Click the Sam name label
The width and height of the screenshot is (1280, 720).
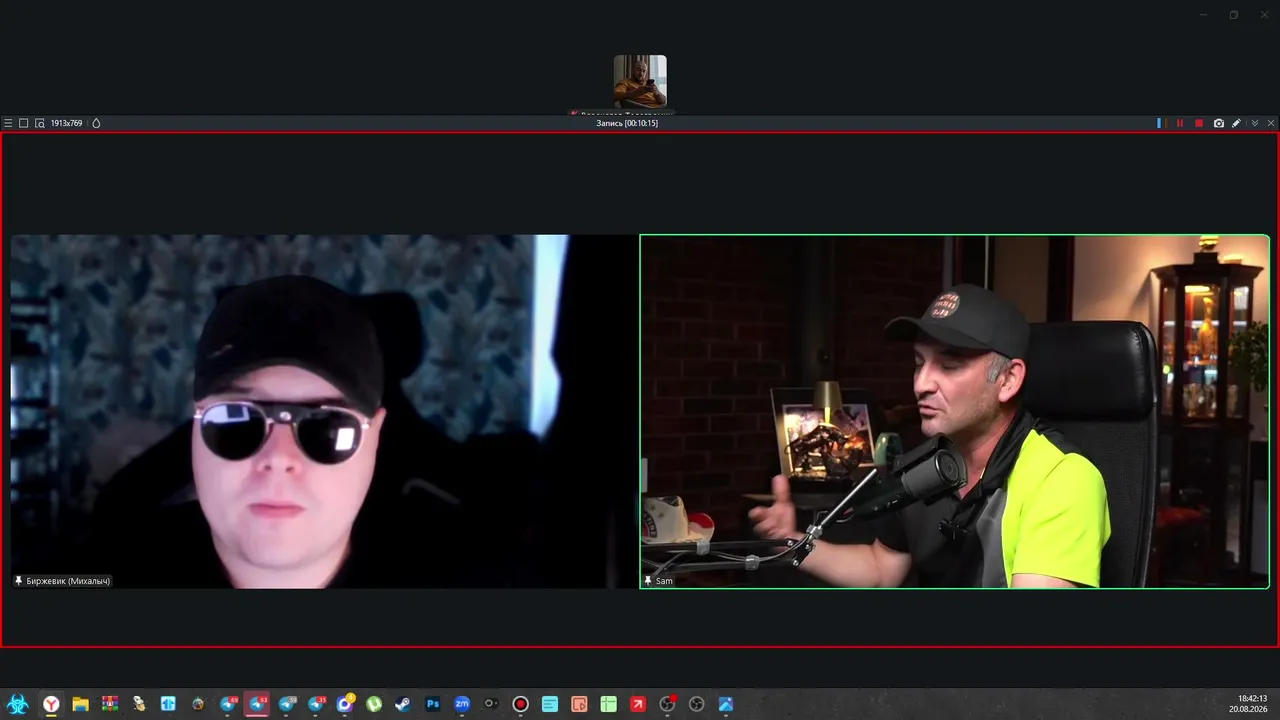pos(664,581)
